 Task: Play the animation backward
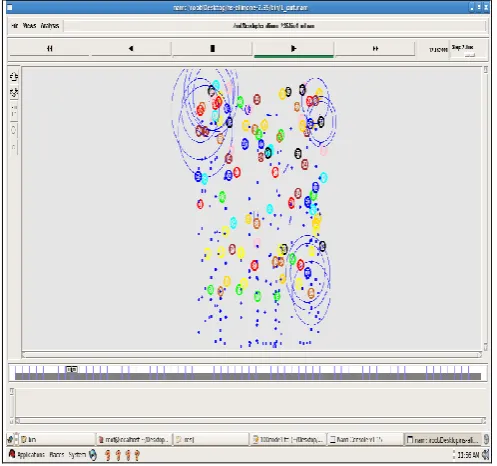click(x=131, y=49)
